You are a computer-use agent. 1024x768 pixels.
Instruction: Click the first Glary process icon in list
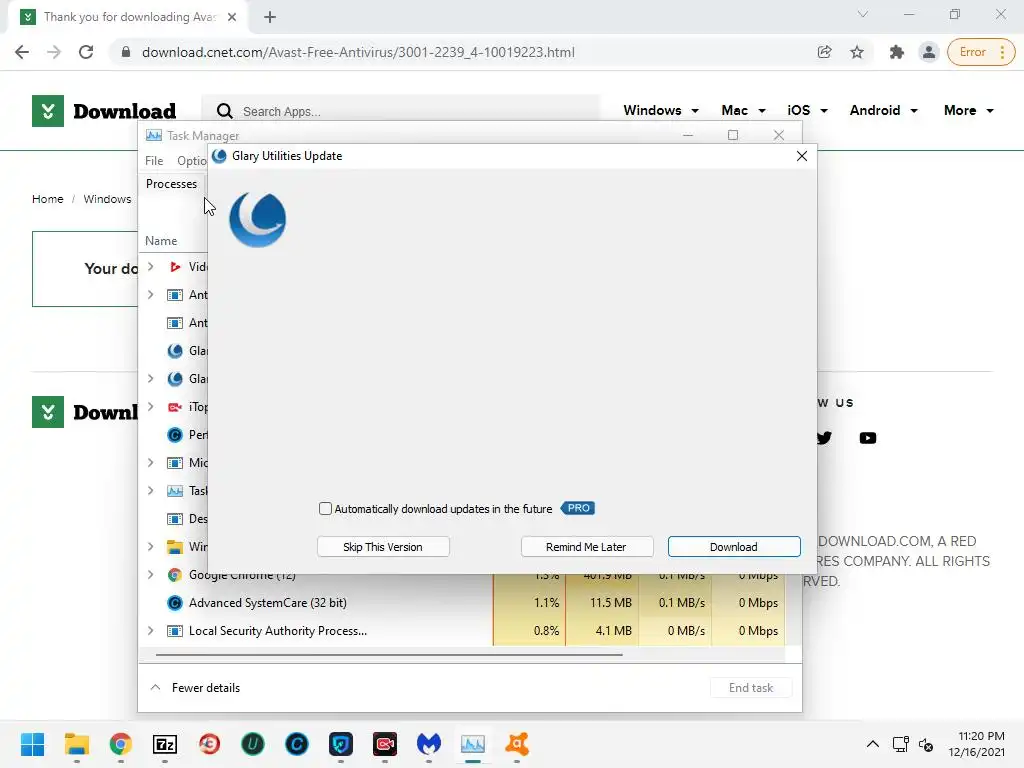point(175,351)
